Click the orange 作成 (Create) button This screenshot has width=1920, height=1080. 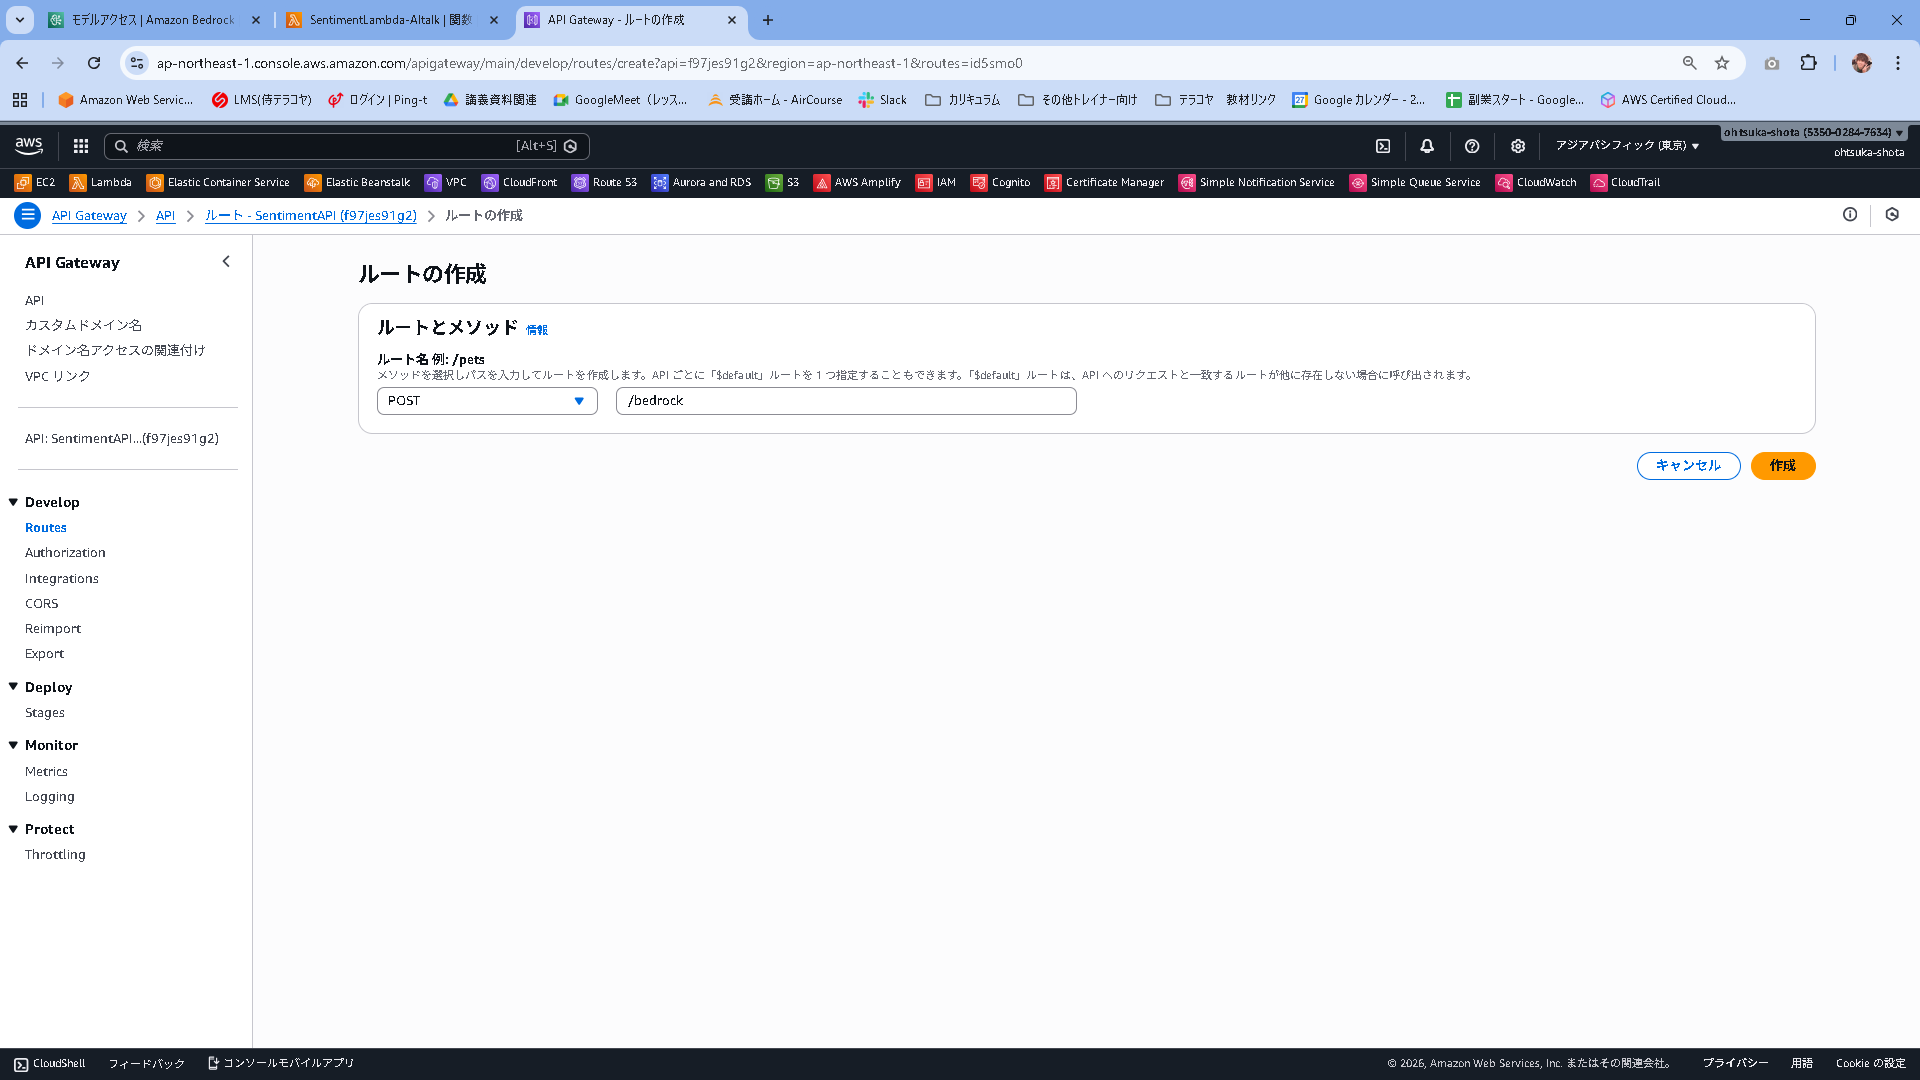[x=1782, y=466]
